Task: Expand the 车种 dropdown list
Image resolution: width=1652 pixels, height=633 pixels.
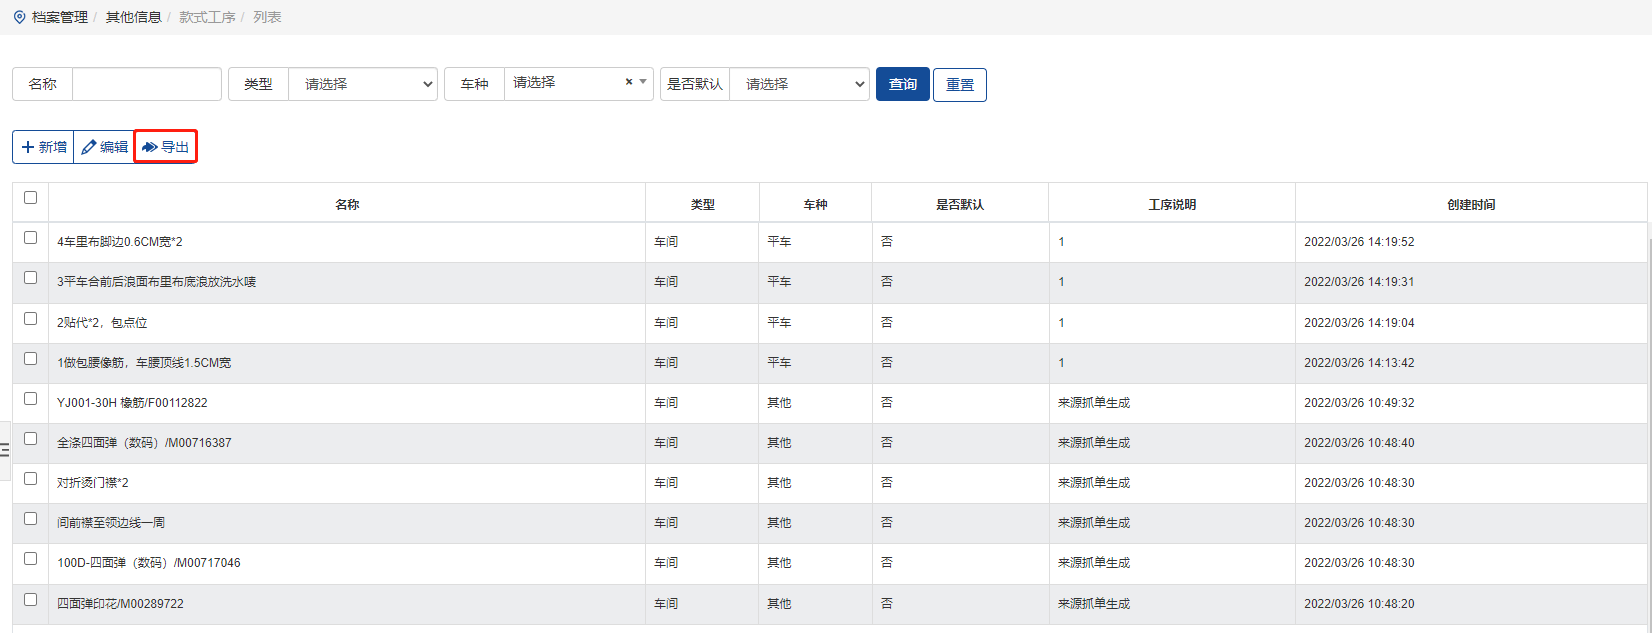Action: (643, 82)
